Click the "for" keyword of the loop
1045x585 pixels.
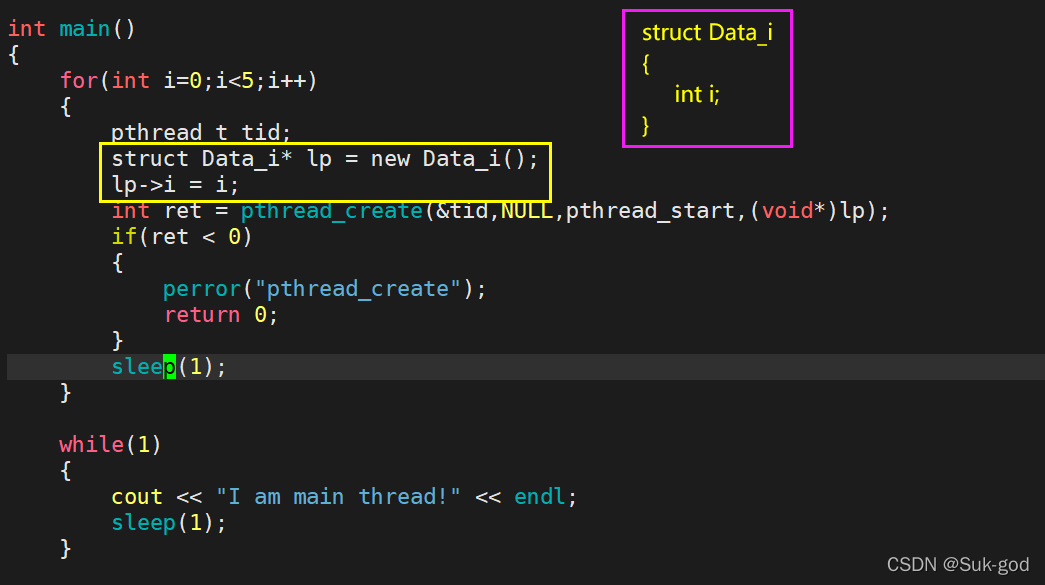coord(79,81)
